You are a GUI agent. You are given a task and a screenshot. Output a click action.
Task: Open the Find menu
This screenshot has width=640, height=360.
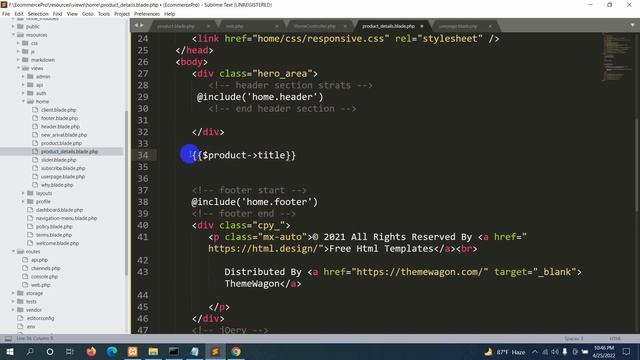coord(58,13)
